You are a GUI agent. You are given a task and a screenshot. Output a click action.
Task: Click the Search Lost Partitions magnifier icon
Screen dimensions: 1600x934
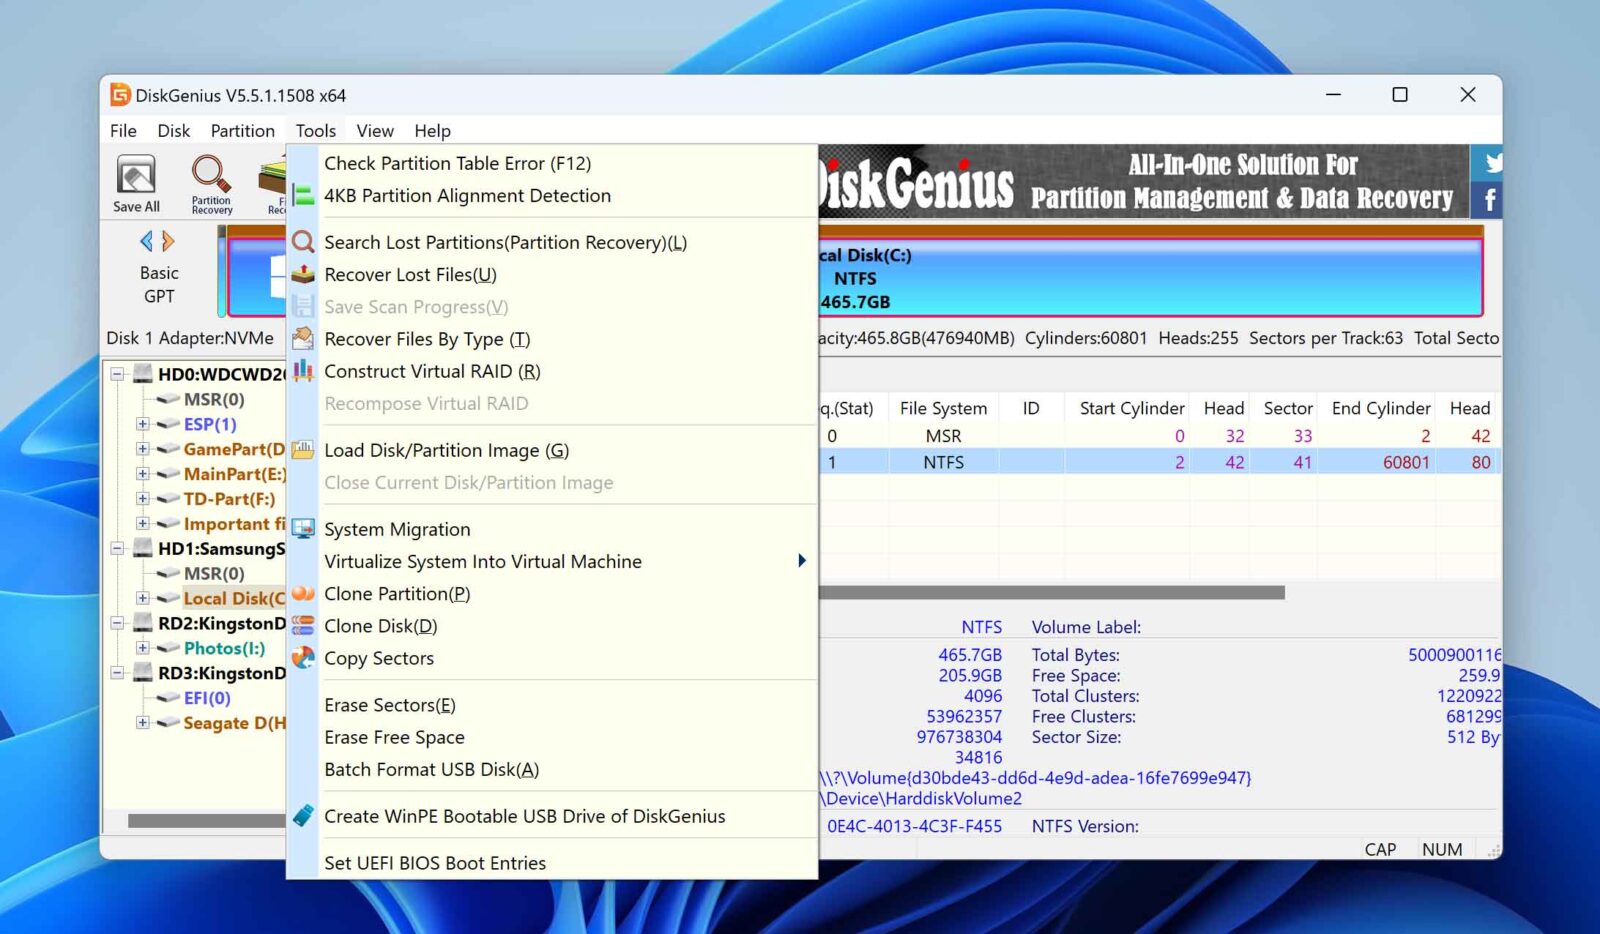tap(303, 242)
